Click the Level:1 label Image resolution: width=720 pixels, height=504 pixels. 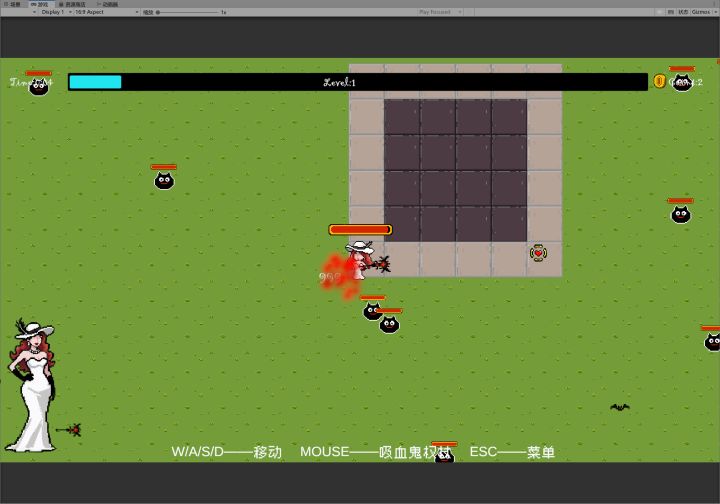(x=339, y=83)
